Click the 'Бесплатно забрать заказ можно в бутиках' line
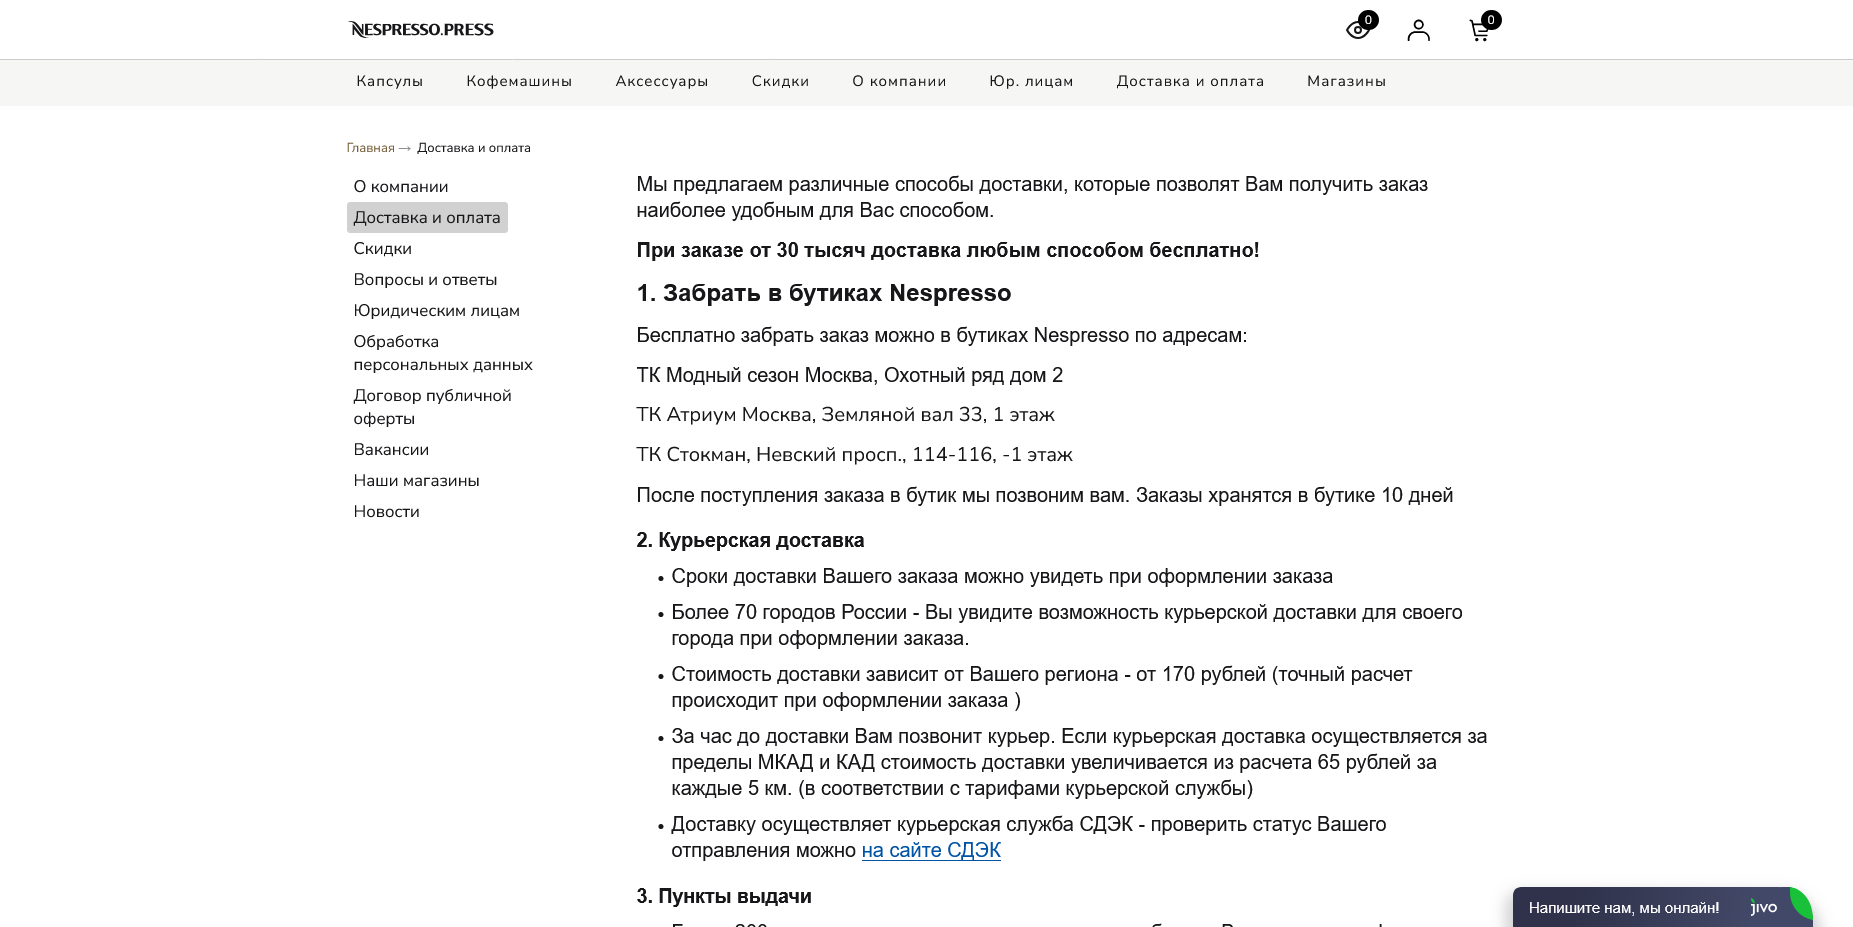1853x927 pixels. [x=942, y=335]
